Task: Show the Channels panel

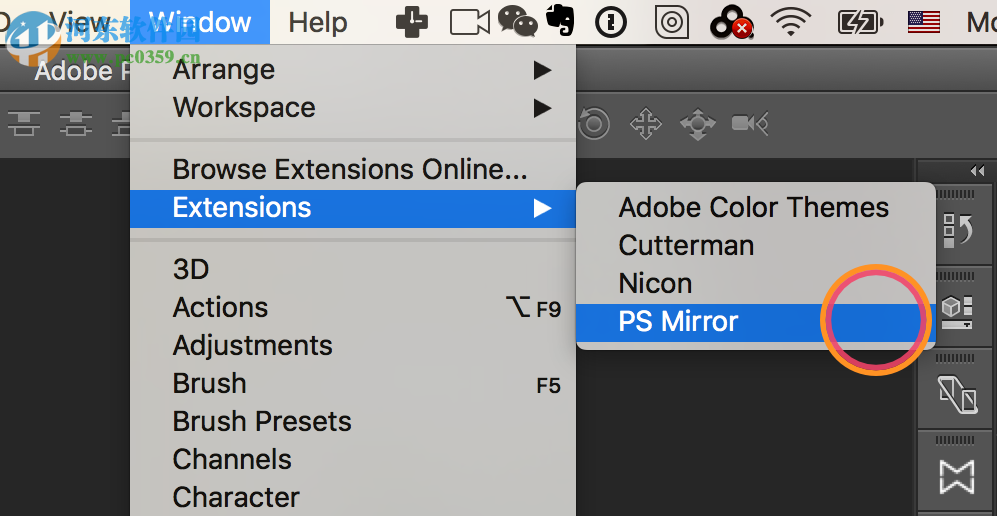Action: click(353, 459)
